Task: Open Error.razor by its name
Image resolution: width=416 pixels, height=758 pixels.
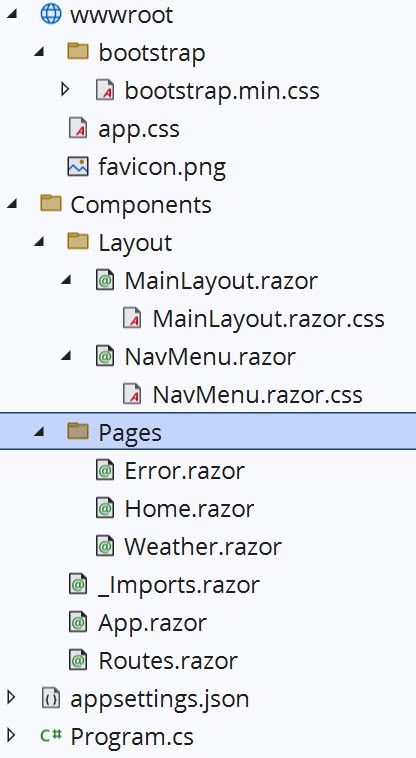Action: point(185,470)
